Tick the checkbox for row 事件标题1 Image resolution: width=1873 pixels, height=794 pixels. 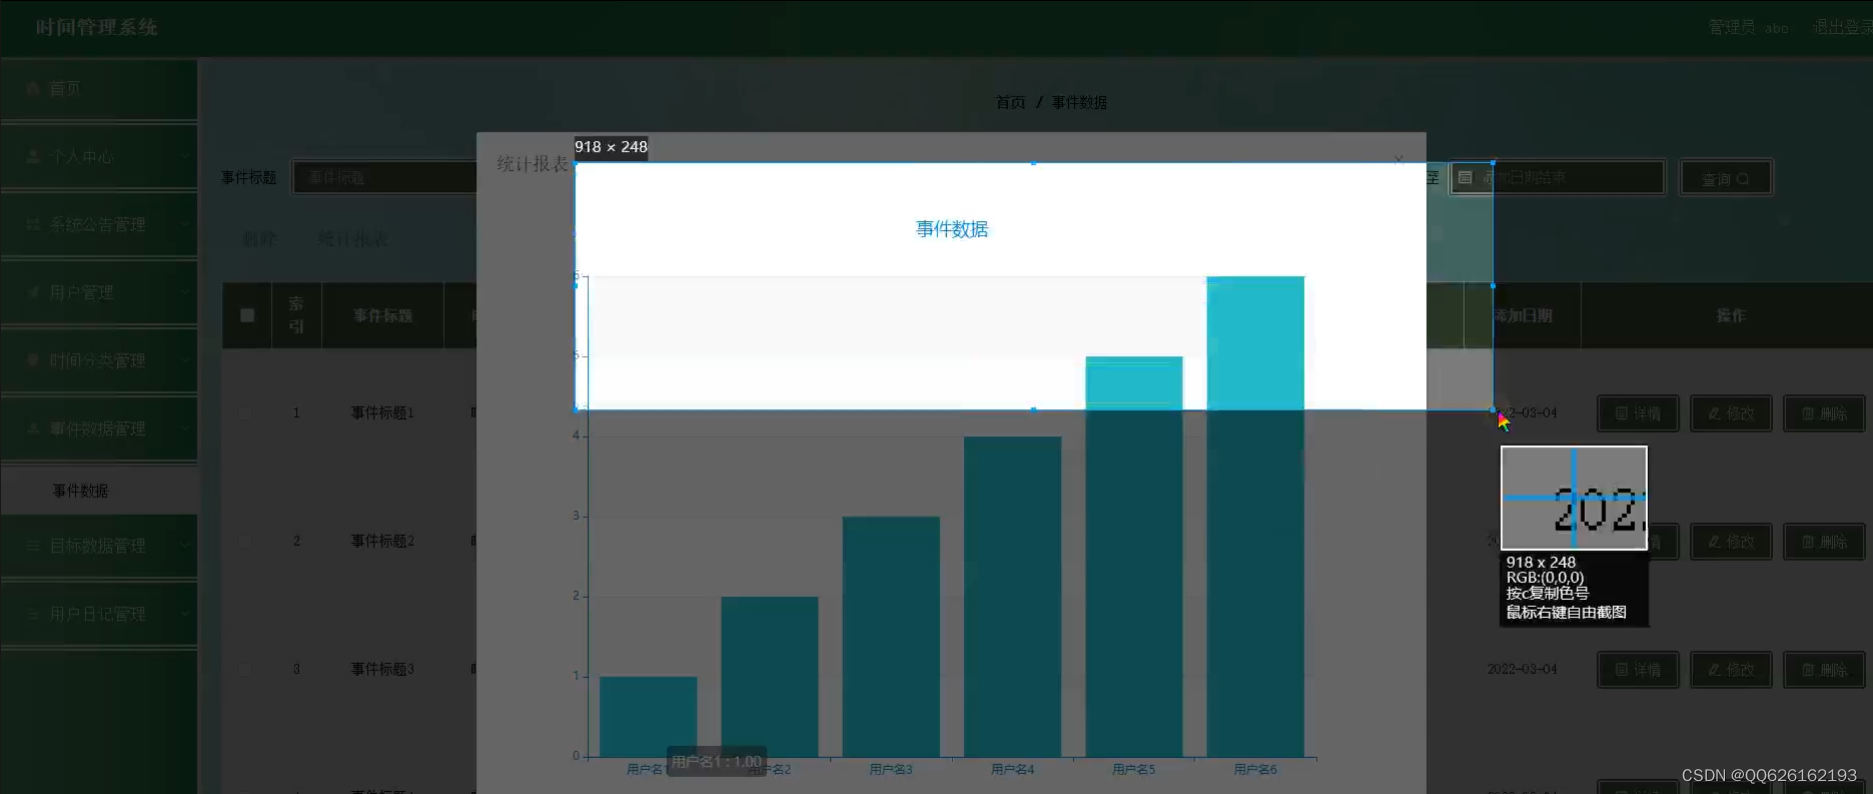click(246, 412)
